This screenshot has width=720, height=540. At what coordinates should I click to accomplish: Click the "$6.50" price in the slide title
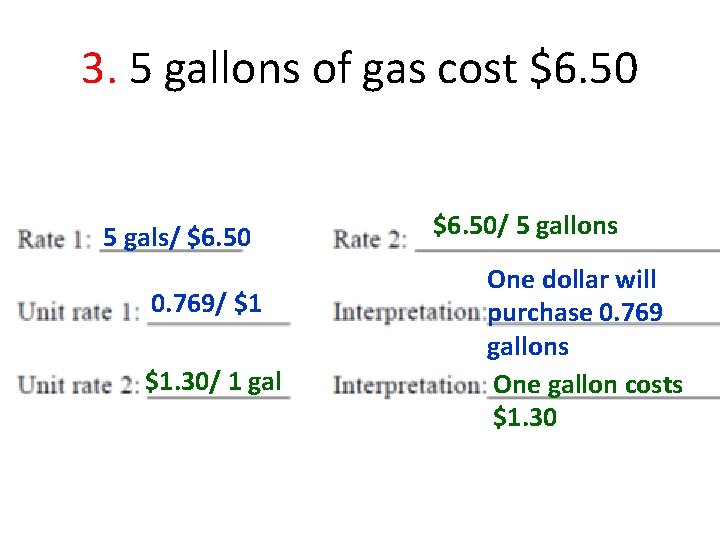[582, 69]
